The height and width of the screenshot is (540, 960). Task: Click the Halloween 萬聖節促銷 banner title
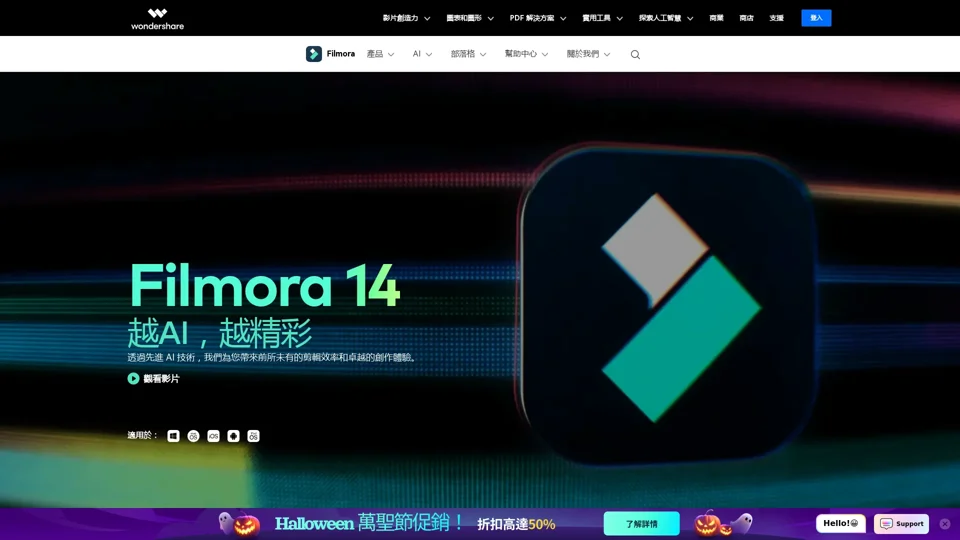[369, 523]
